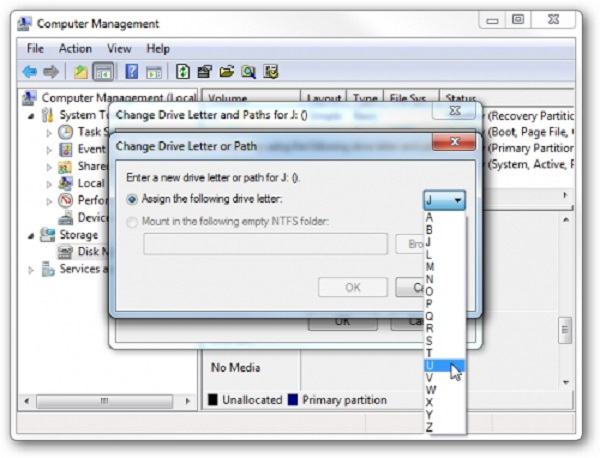The width and height of the screenshot is (600, 458).
Task: Click the Forward arrow in toolbar
Action: pyautogui.click(x=50, y=71)
